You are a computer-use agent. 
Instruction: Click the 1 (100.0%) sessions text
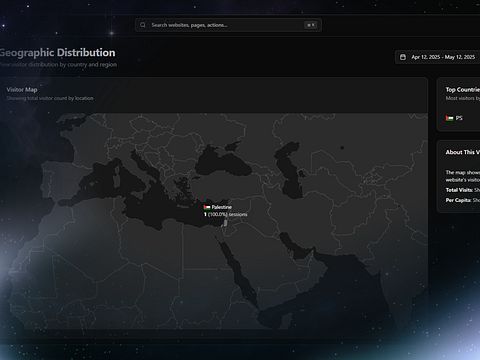point(226,214)
